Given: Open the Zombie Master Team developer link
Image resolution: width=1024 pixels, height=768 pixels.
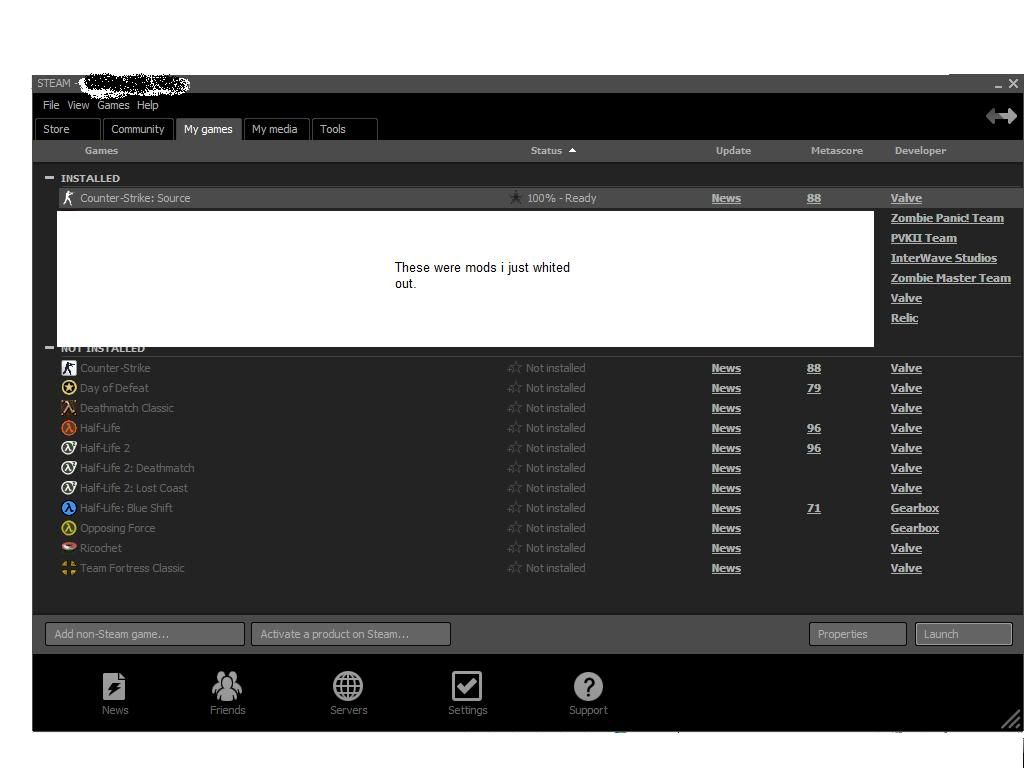Looking at the screenshot, I should click(x=950, y=278).
